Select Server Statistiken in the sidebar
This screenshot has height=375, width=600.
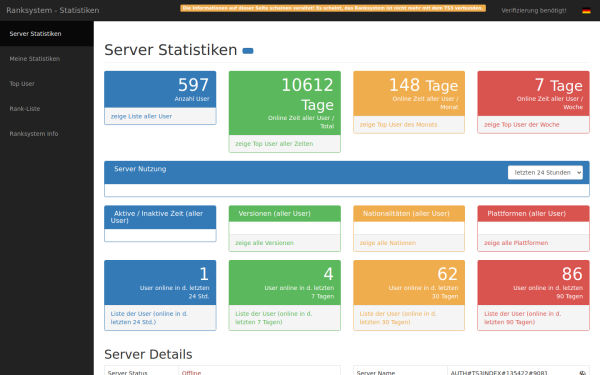47,34
